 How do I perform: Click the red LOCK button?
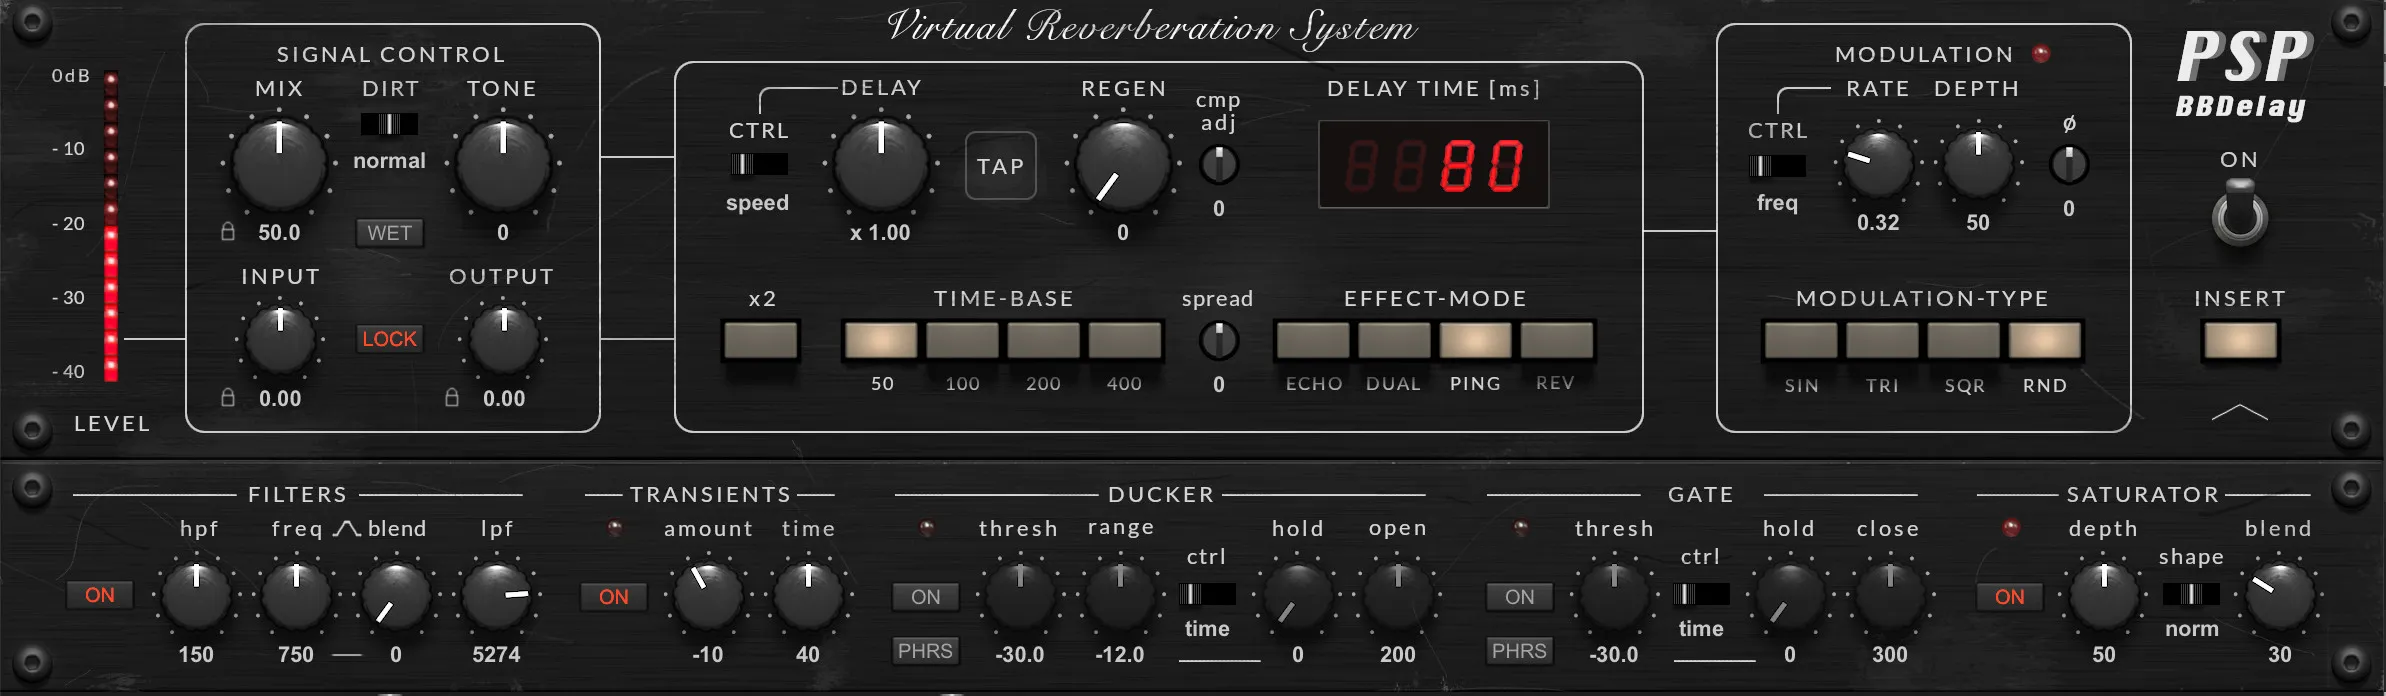[x=389, y=339]
